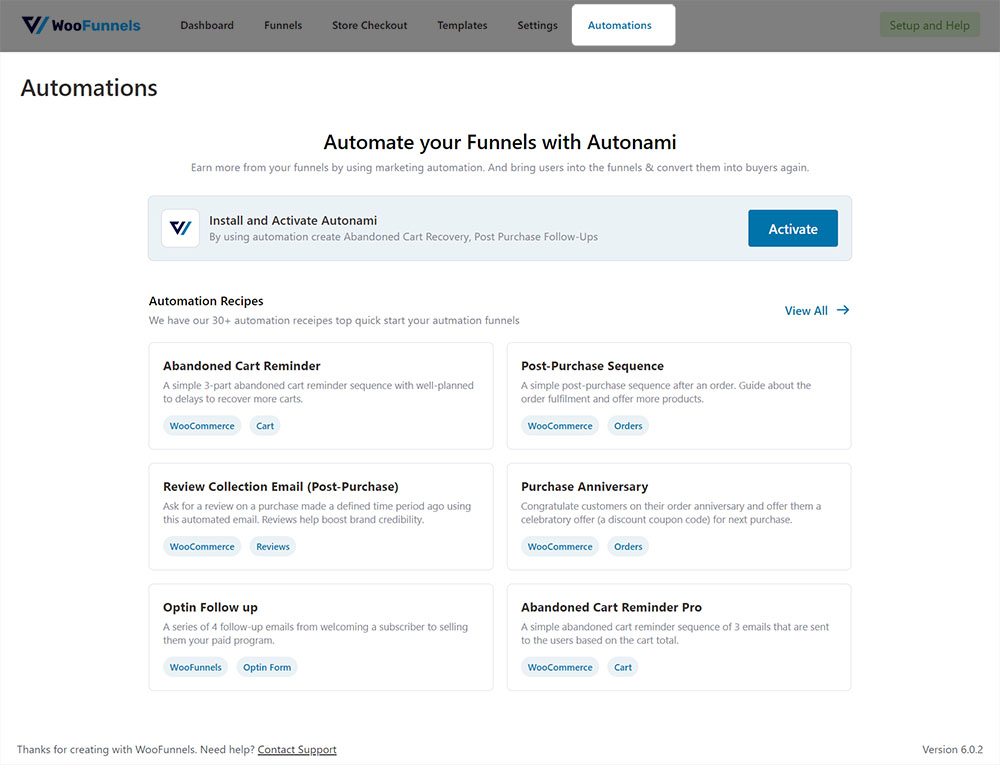Open the Abandoned Cart Reminder recipe title

point(242,366)
